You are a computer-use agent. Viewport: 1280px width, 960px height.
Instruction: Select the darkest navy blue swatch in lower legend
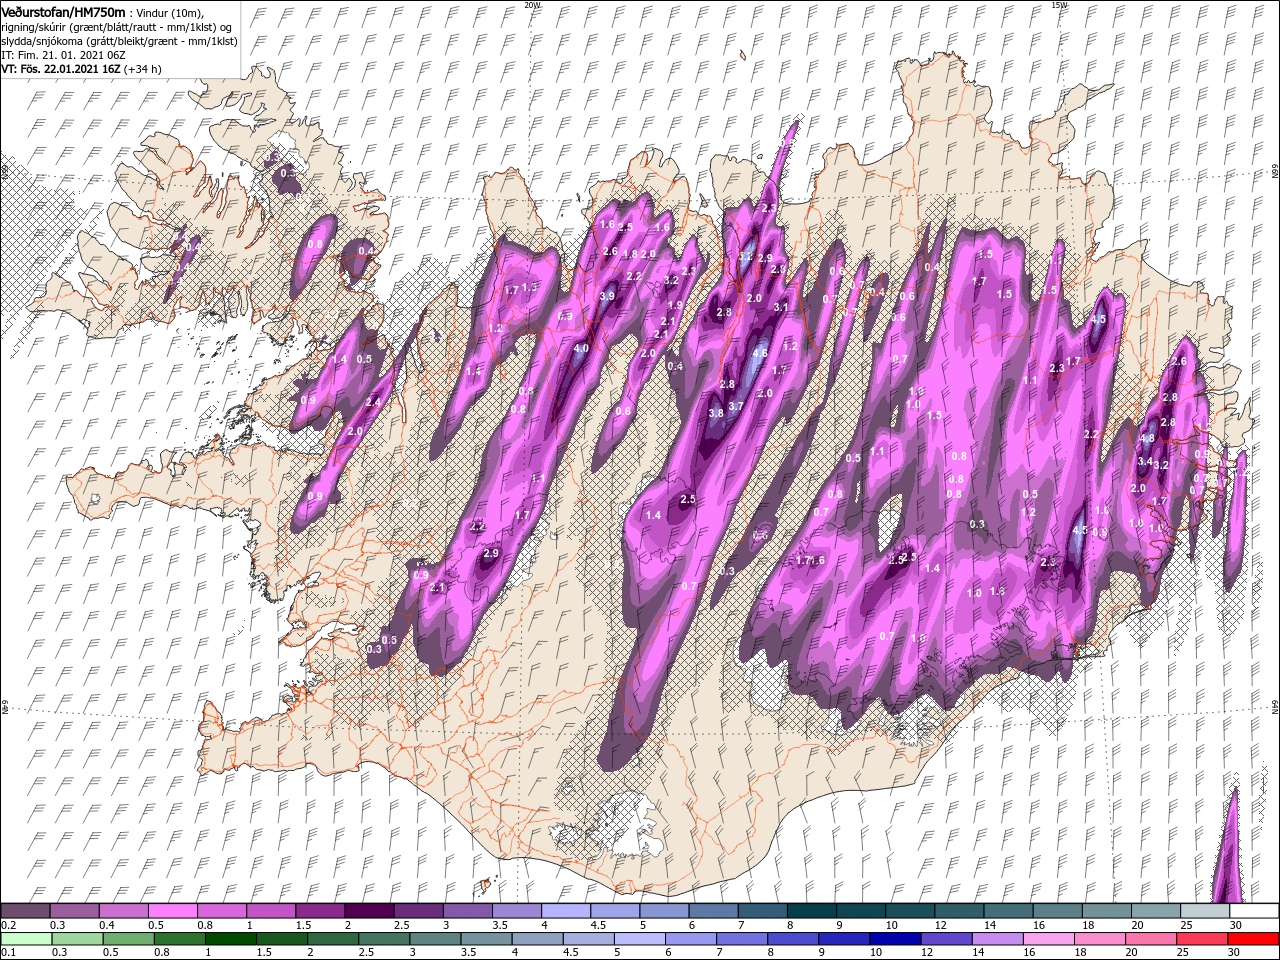click(x=896, y=939)
